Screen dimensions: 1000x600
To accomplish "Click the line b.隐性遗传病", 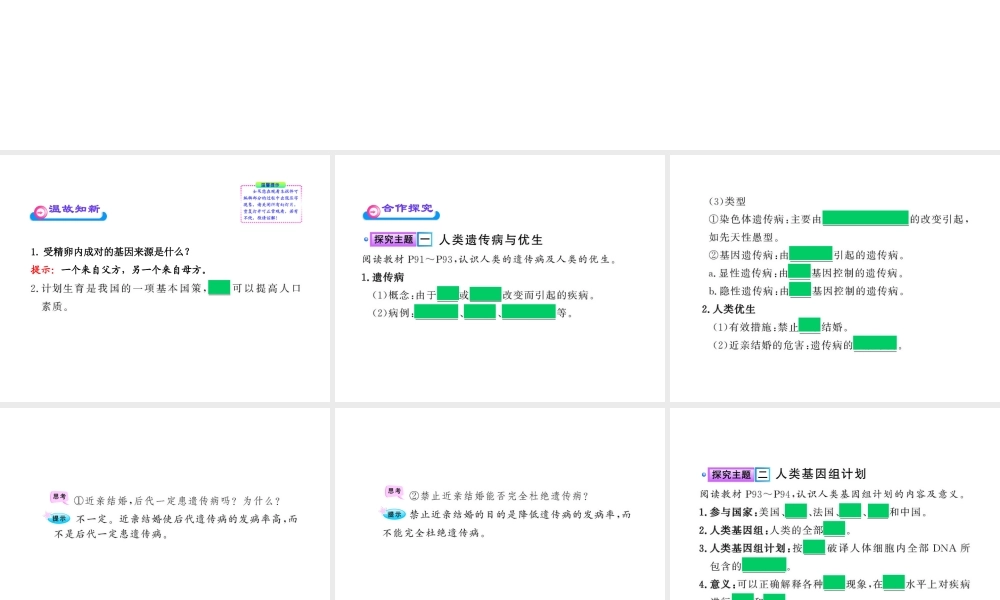I will coord(807,290).
